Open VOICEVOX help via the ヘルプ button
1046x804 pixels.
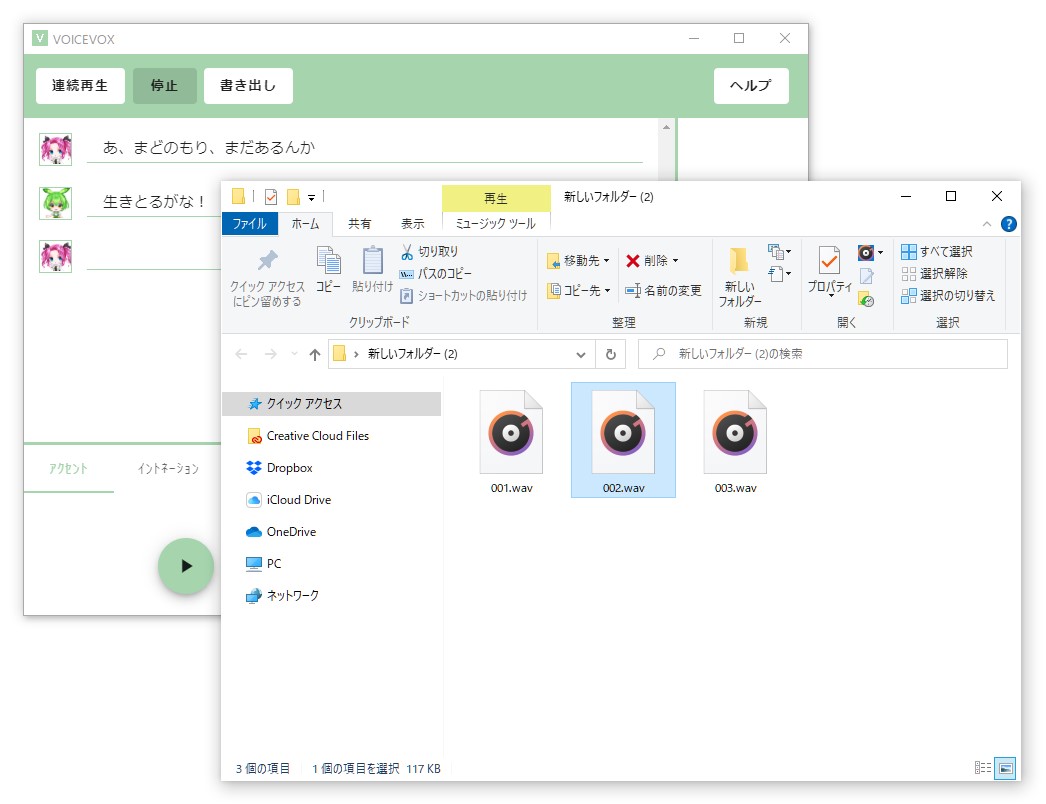click(x=751, y=86)
